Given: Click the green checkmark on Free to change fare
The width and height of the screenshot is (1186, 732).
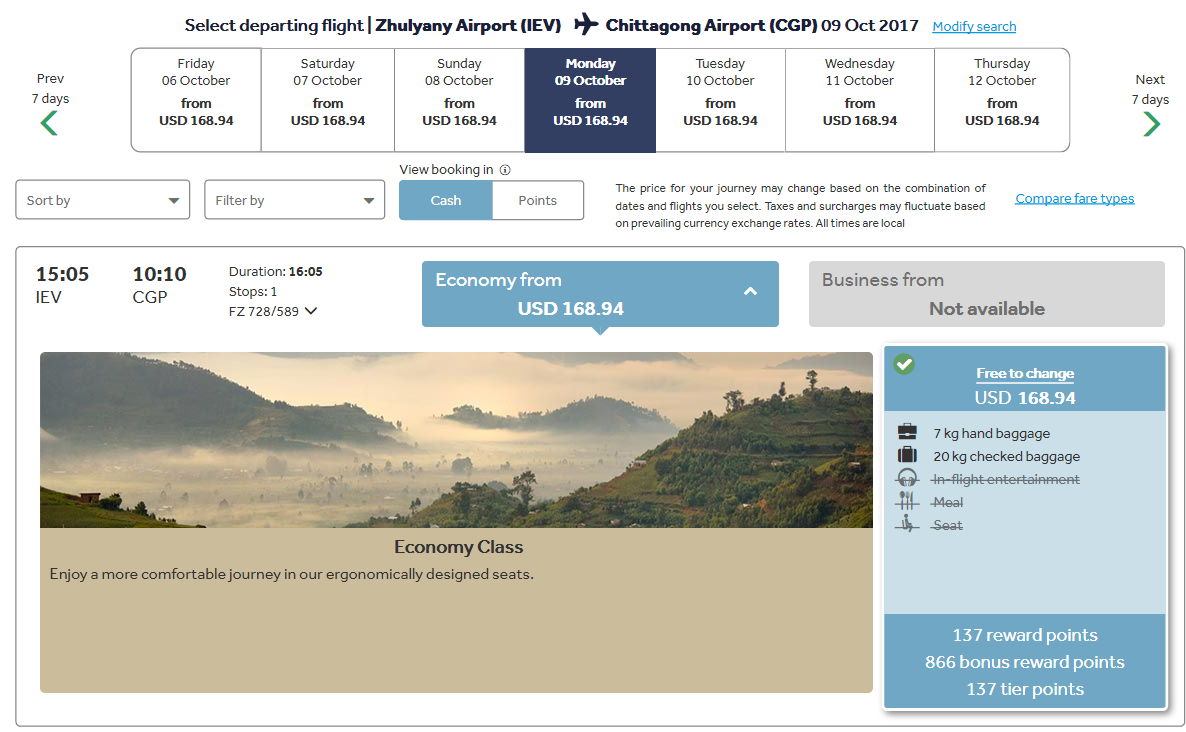Looking at the screenshot, I should tap(904, 364).
